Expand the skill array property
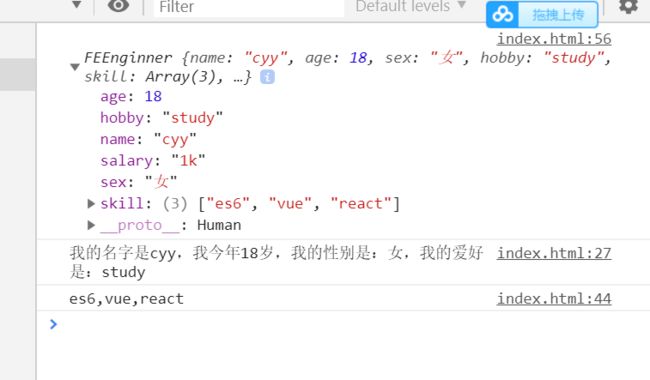650x380 pixels. [x=91, y=203]
